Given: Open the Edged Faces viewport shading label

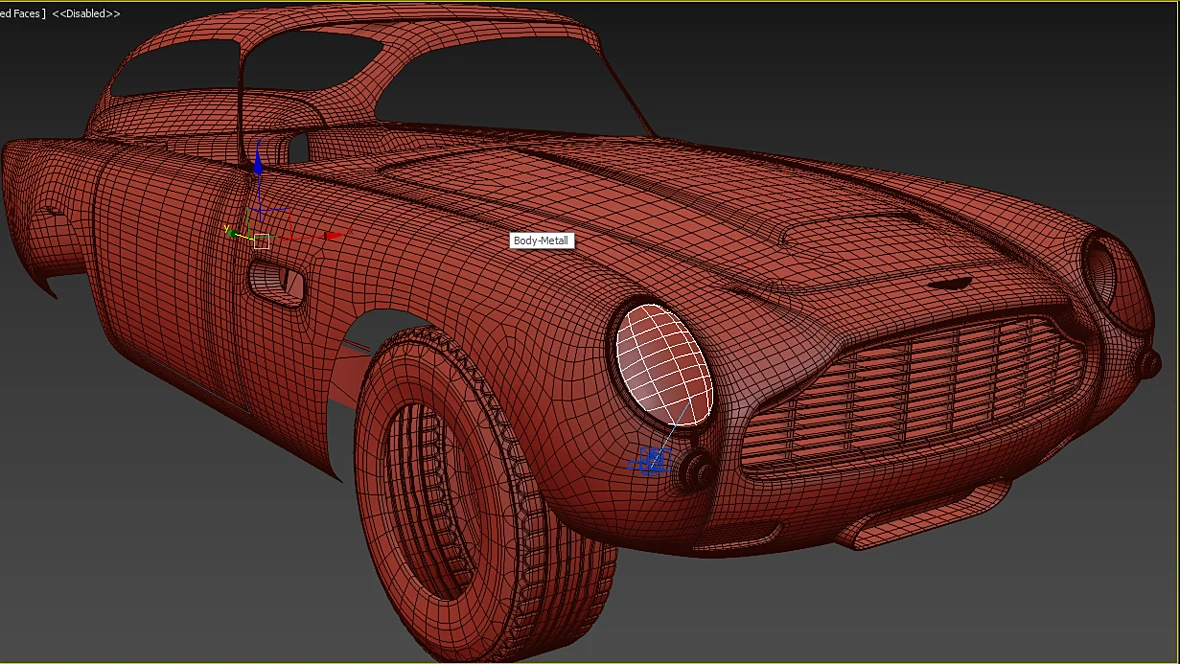Looking at the screenshot, I should tap(23, 14).
